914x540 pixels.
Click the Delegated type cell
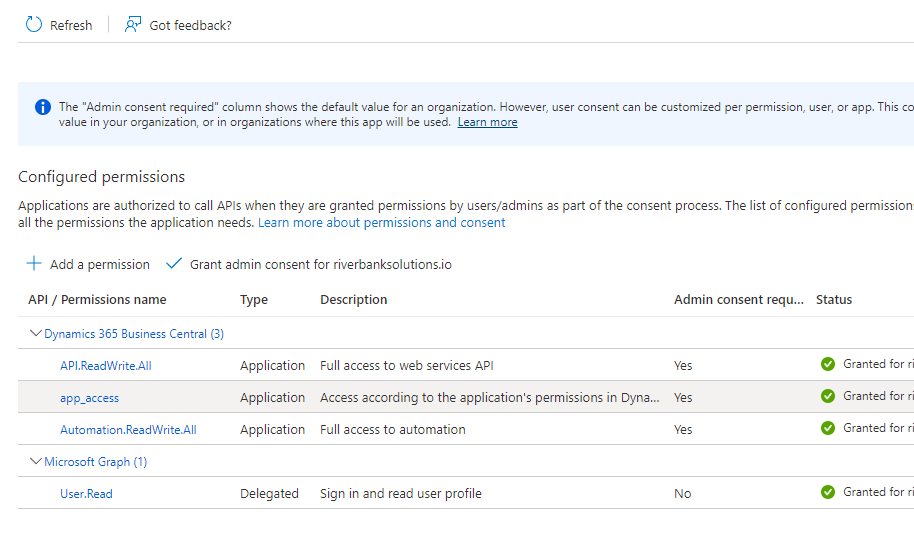pyautogui.click(x=269, y=494)
